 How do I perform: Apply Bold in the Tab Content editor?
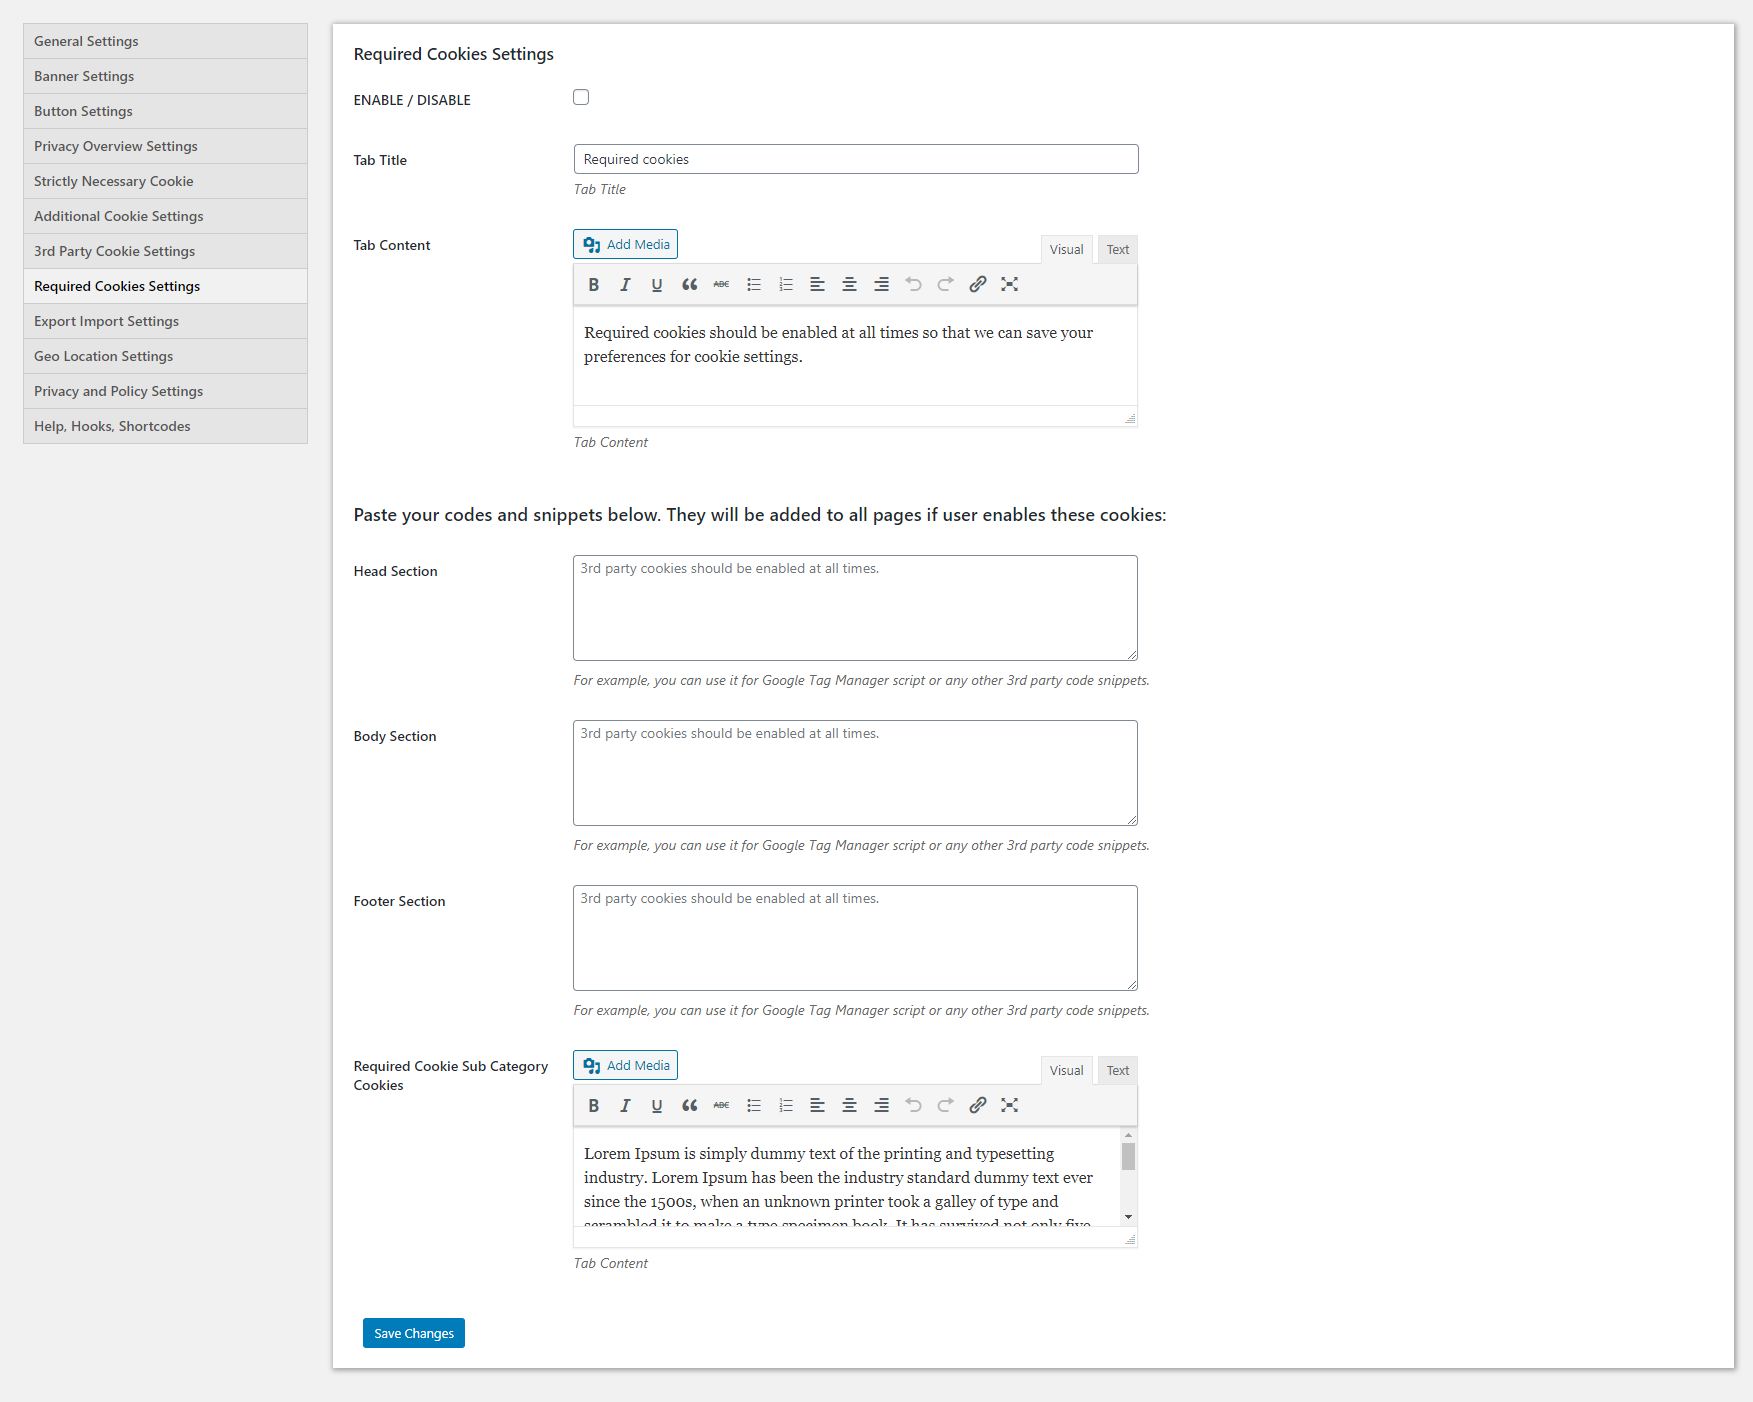[x=593, y=284]
